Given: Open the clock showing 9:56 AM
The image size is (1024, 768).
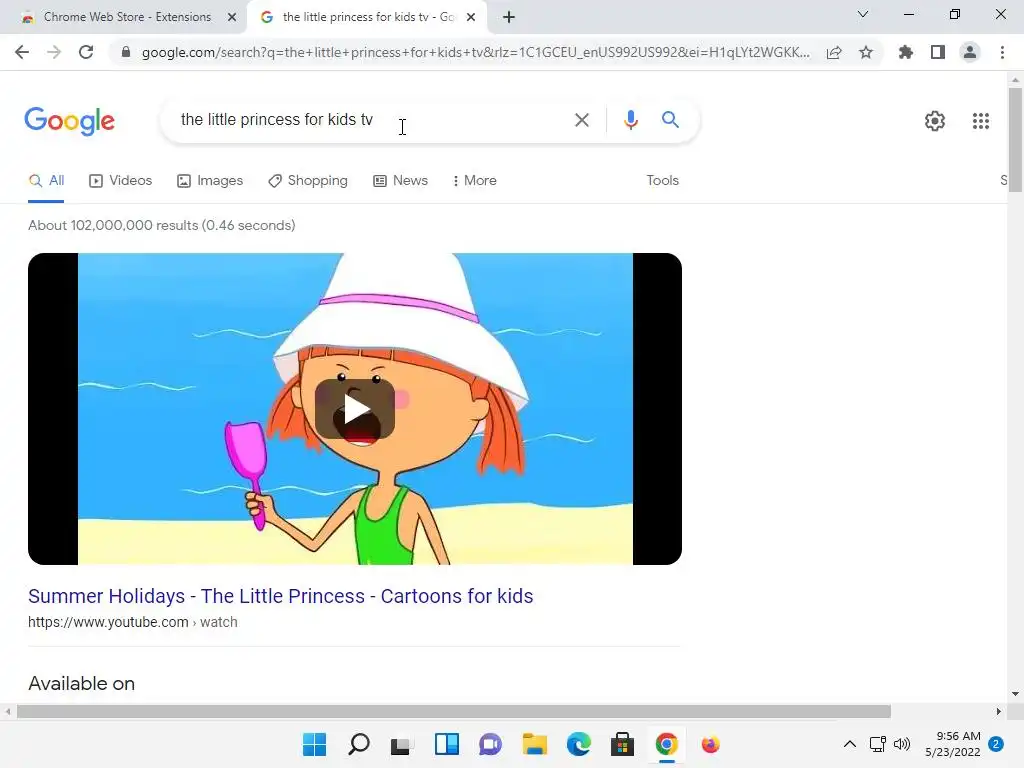Looking at the screenshot, I should tap(953, 744).
